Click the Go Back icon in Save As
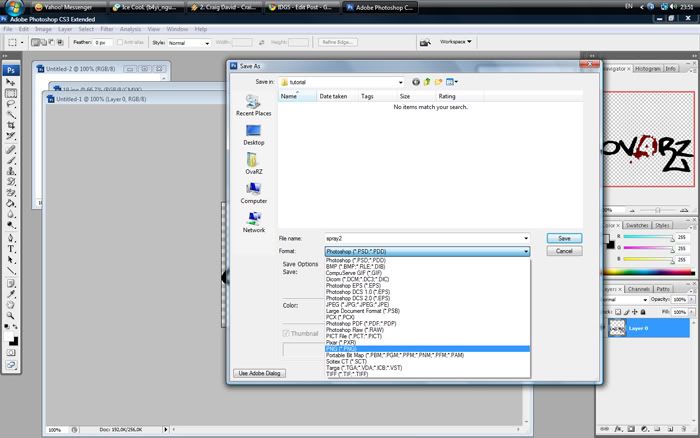This screenshot has height=438, width=700. click(416, 82)
